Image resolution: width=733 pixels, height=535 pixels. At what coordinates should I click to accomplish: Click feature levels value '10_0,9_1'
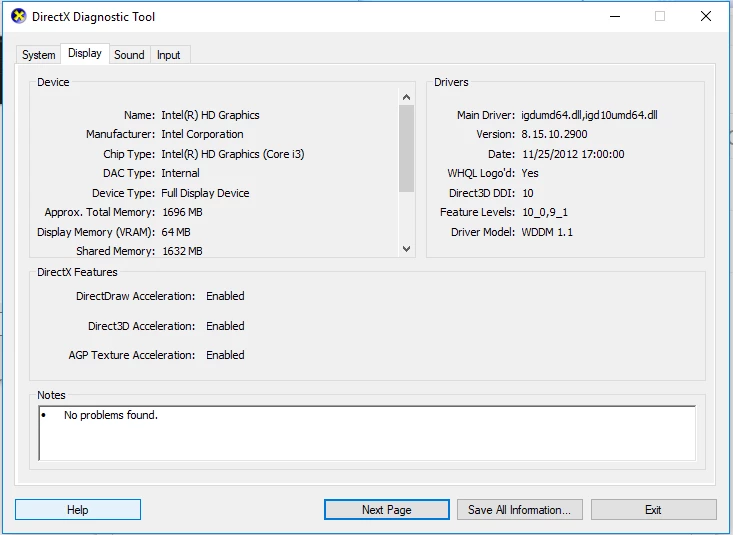pos(545,213)
